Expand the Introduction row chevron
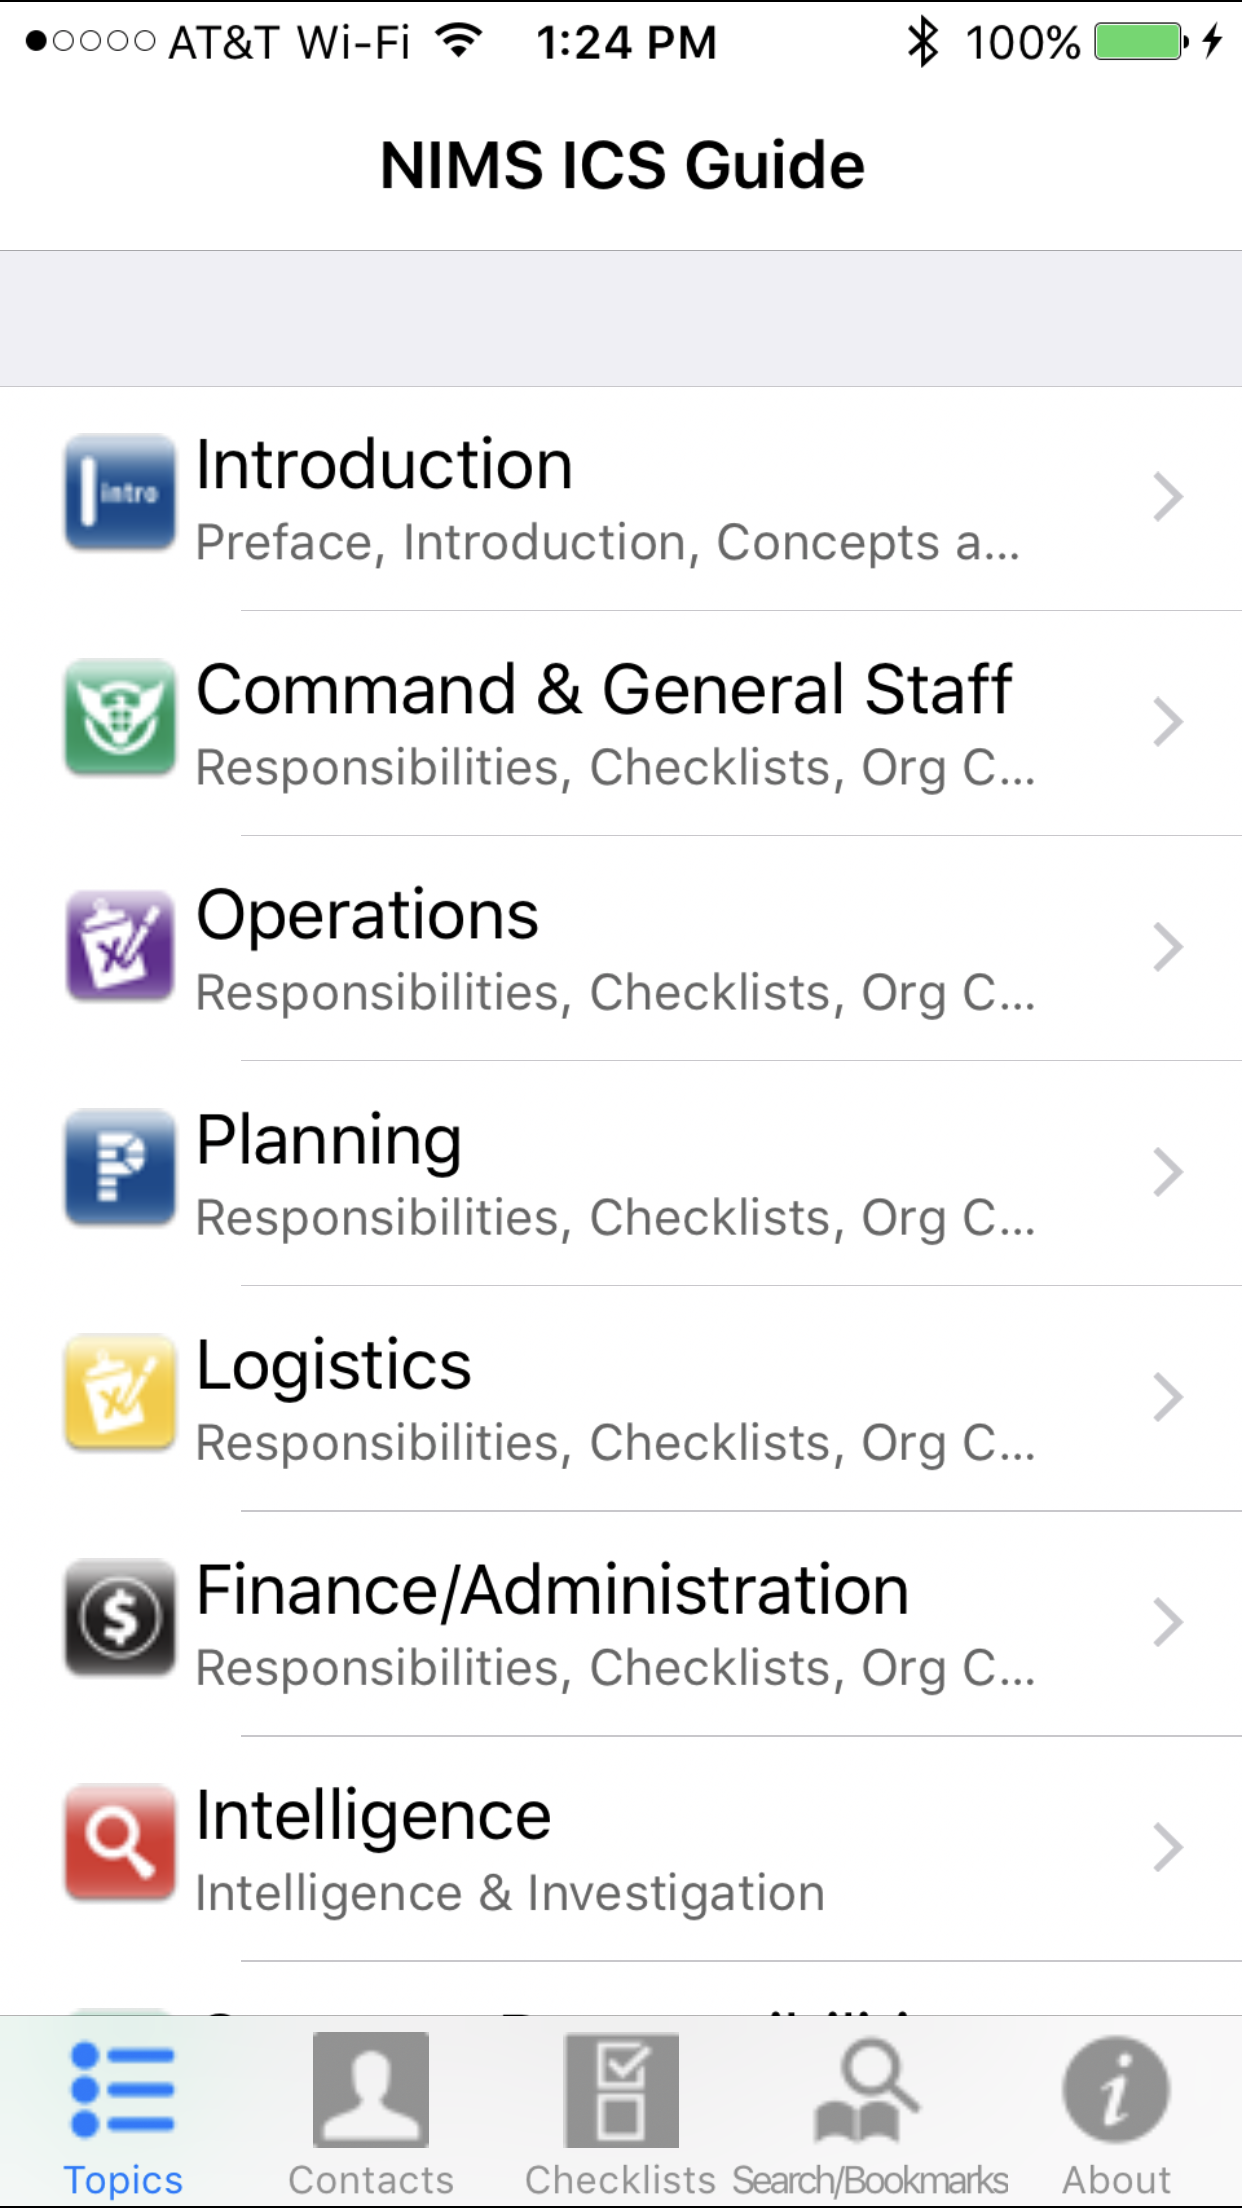Image resolution: width=1242 pixels, height=2208 pixels. point(1167,497)
